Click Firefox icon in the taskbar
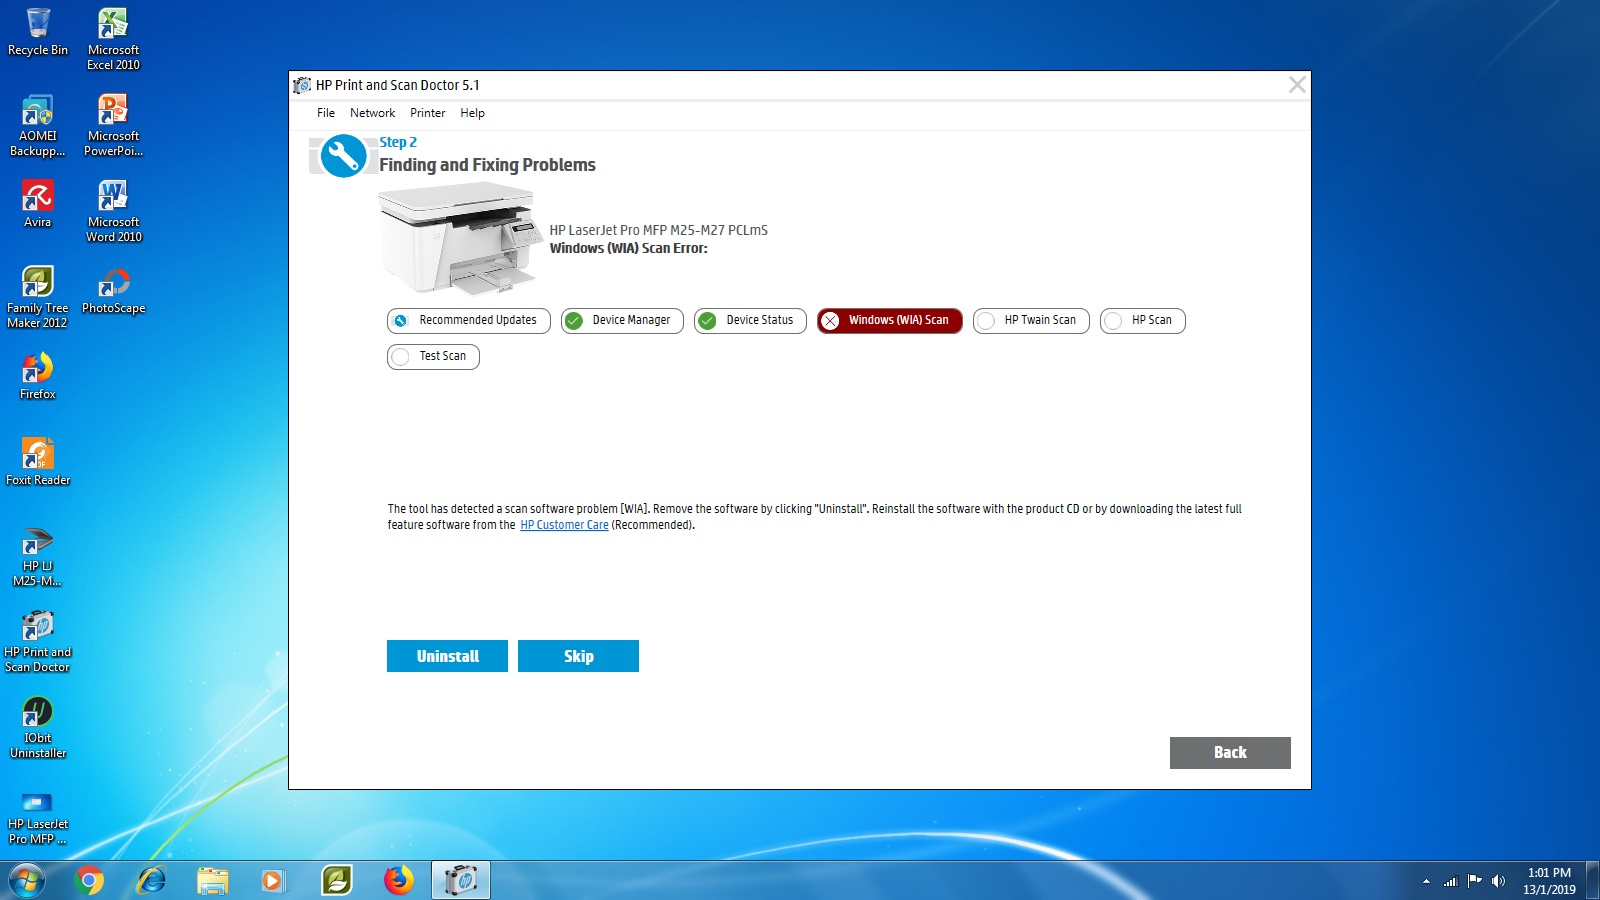This screenshot has height=900, width=1600. [x=398, y=880]
